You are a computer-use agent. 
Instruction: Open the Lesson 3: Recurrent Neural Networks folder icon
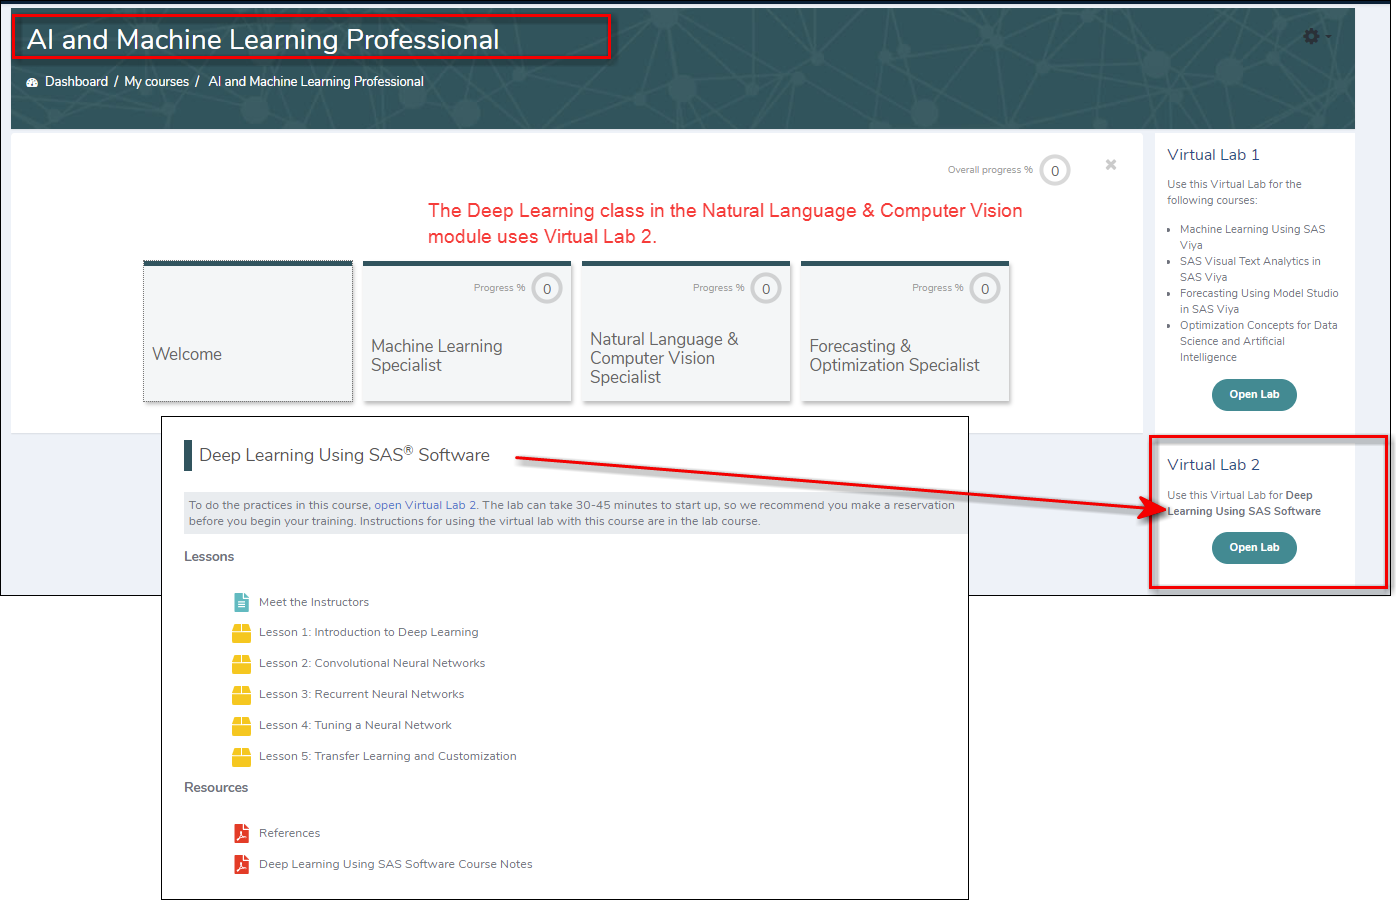(241, 693)
